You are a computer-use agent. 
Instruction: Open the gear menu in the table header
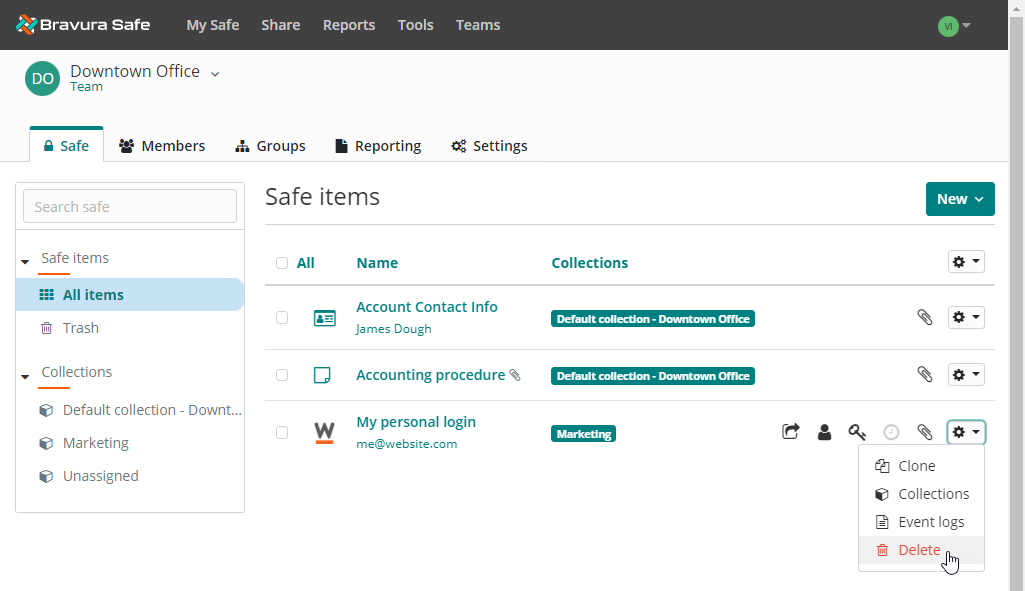[964, 261]
